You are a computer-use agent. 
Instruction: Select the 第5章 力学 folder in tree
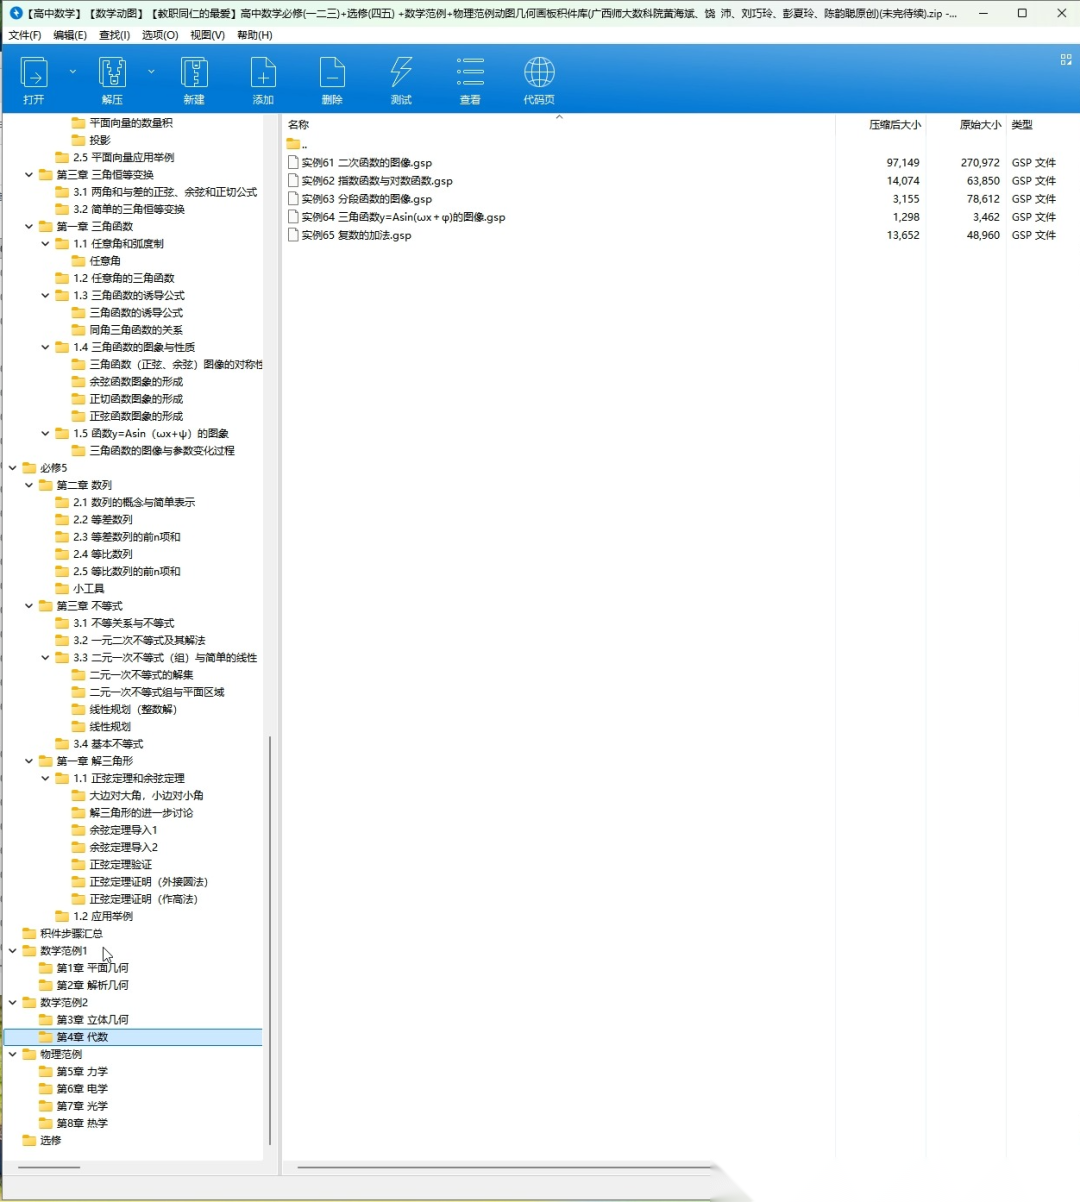(82, 1072)
